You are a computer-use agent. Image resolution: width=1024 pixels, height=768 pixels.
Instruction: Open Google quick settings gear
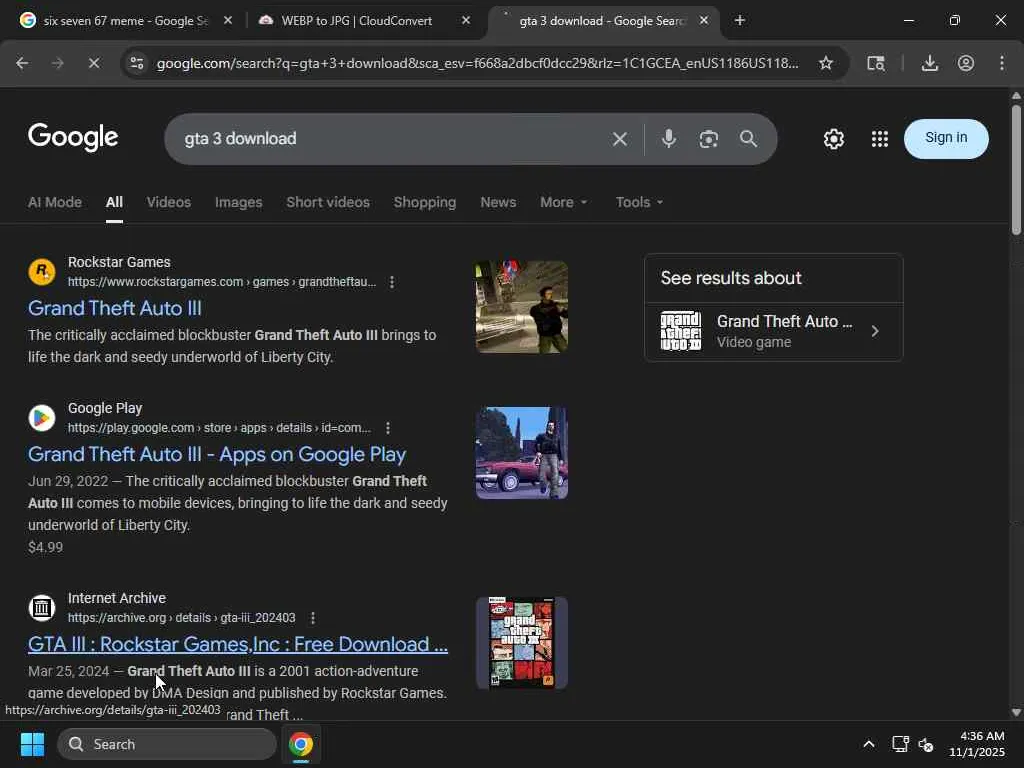[x=833, y=138]
